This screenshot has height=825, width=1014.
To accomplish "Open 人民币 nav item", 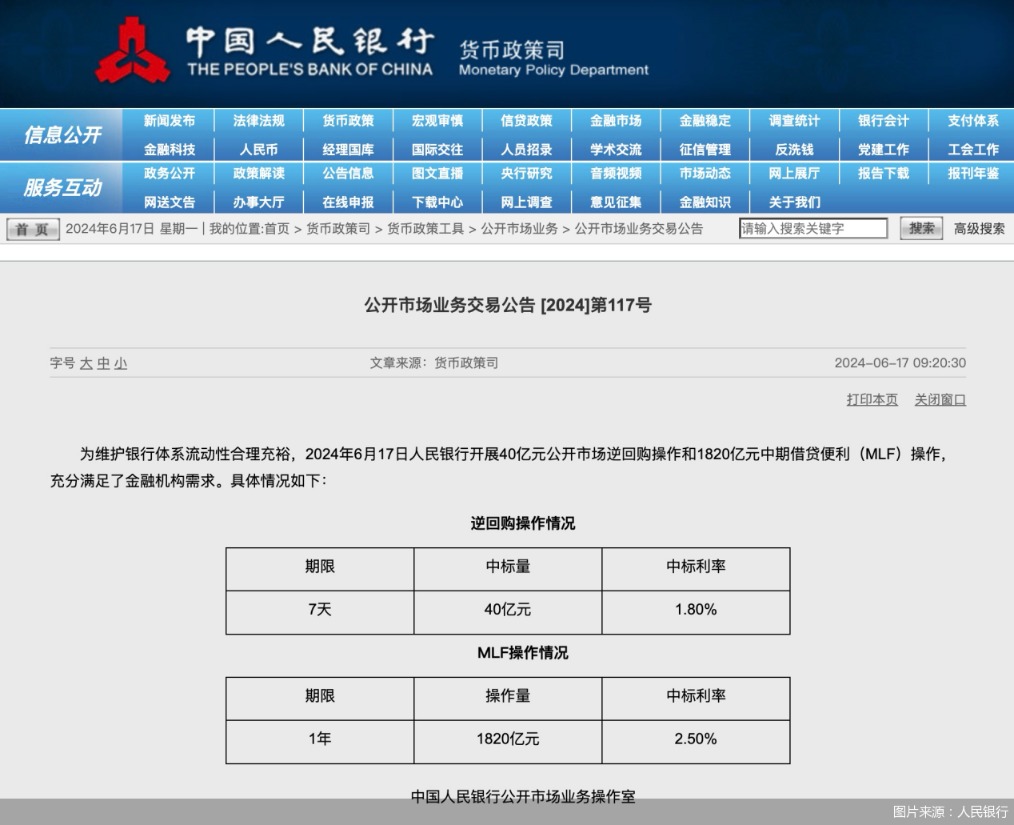I will tap(259, 149).
